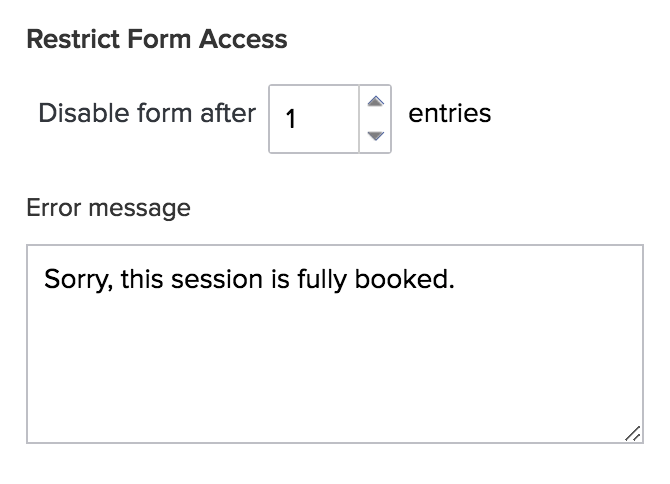Click the "Error message" field label
Image resolution: width=670 pixels, height=484 pixels.
point(108,208)
